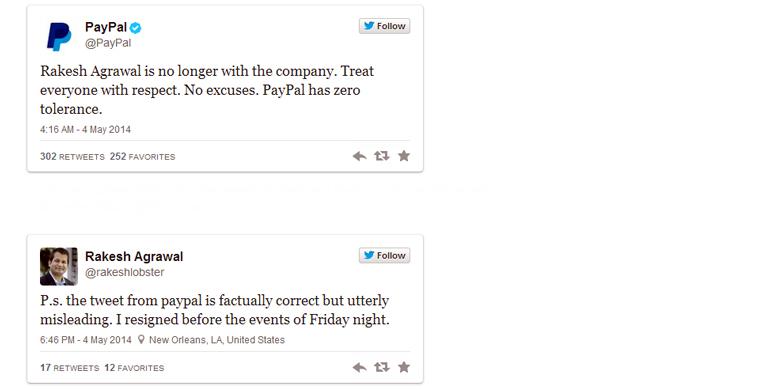The image size is (780, 390).
Task: Open the @PayPal handle link
Action: (x=108, y=43)
